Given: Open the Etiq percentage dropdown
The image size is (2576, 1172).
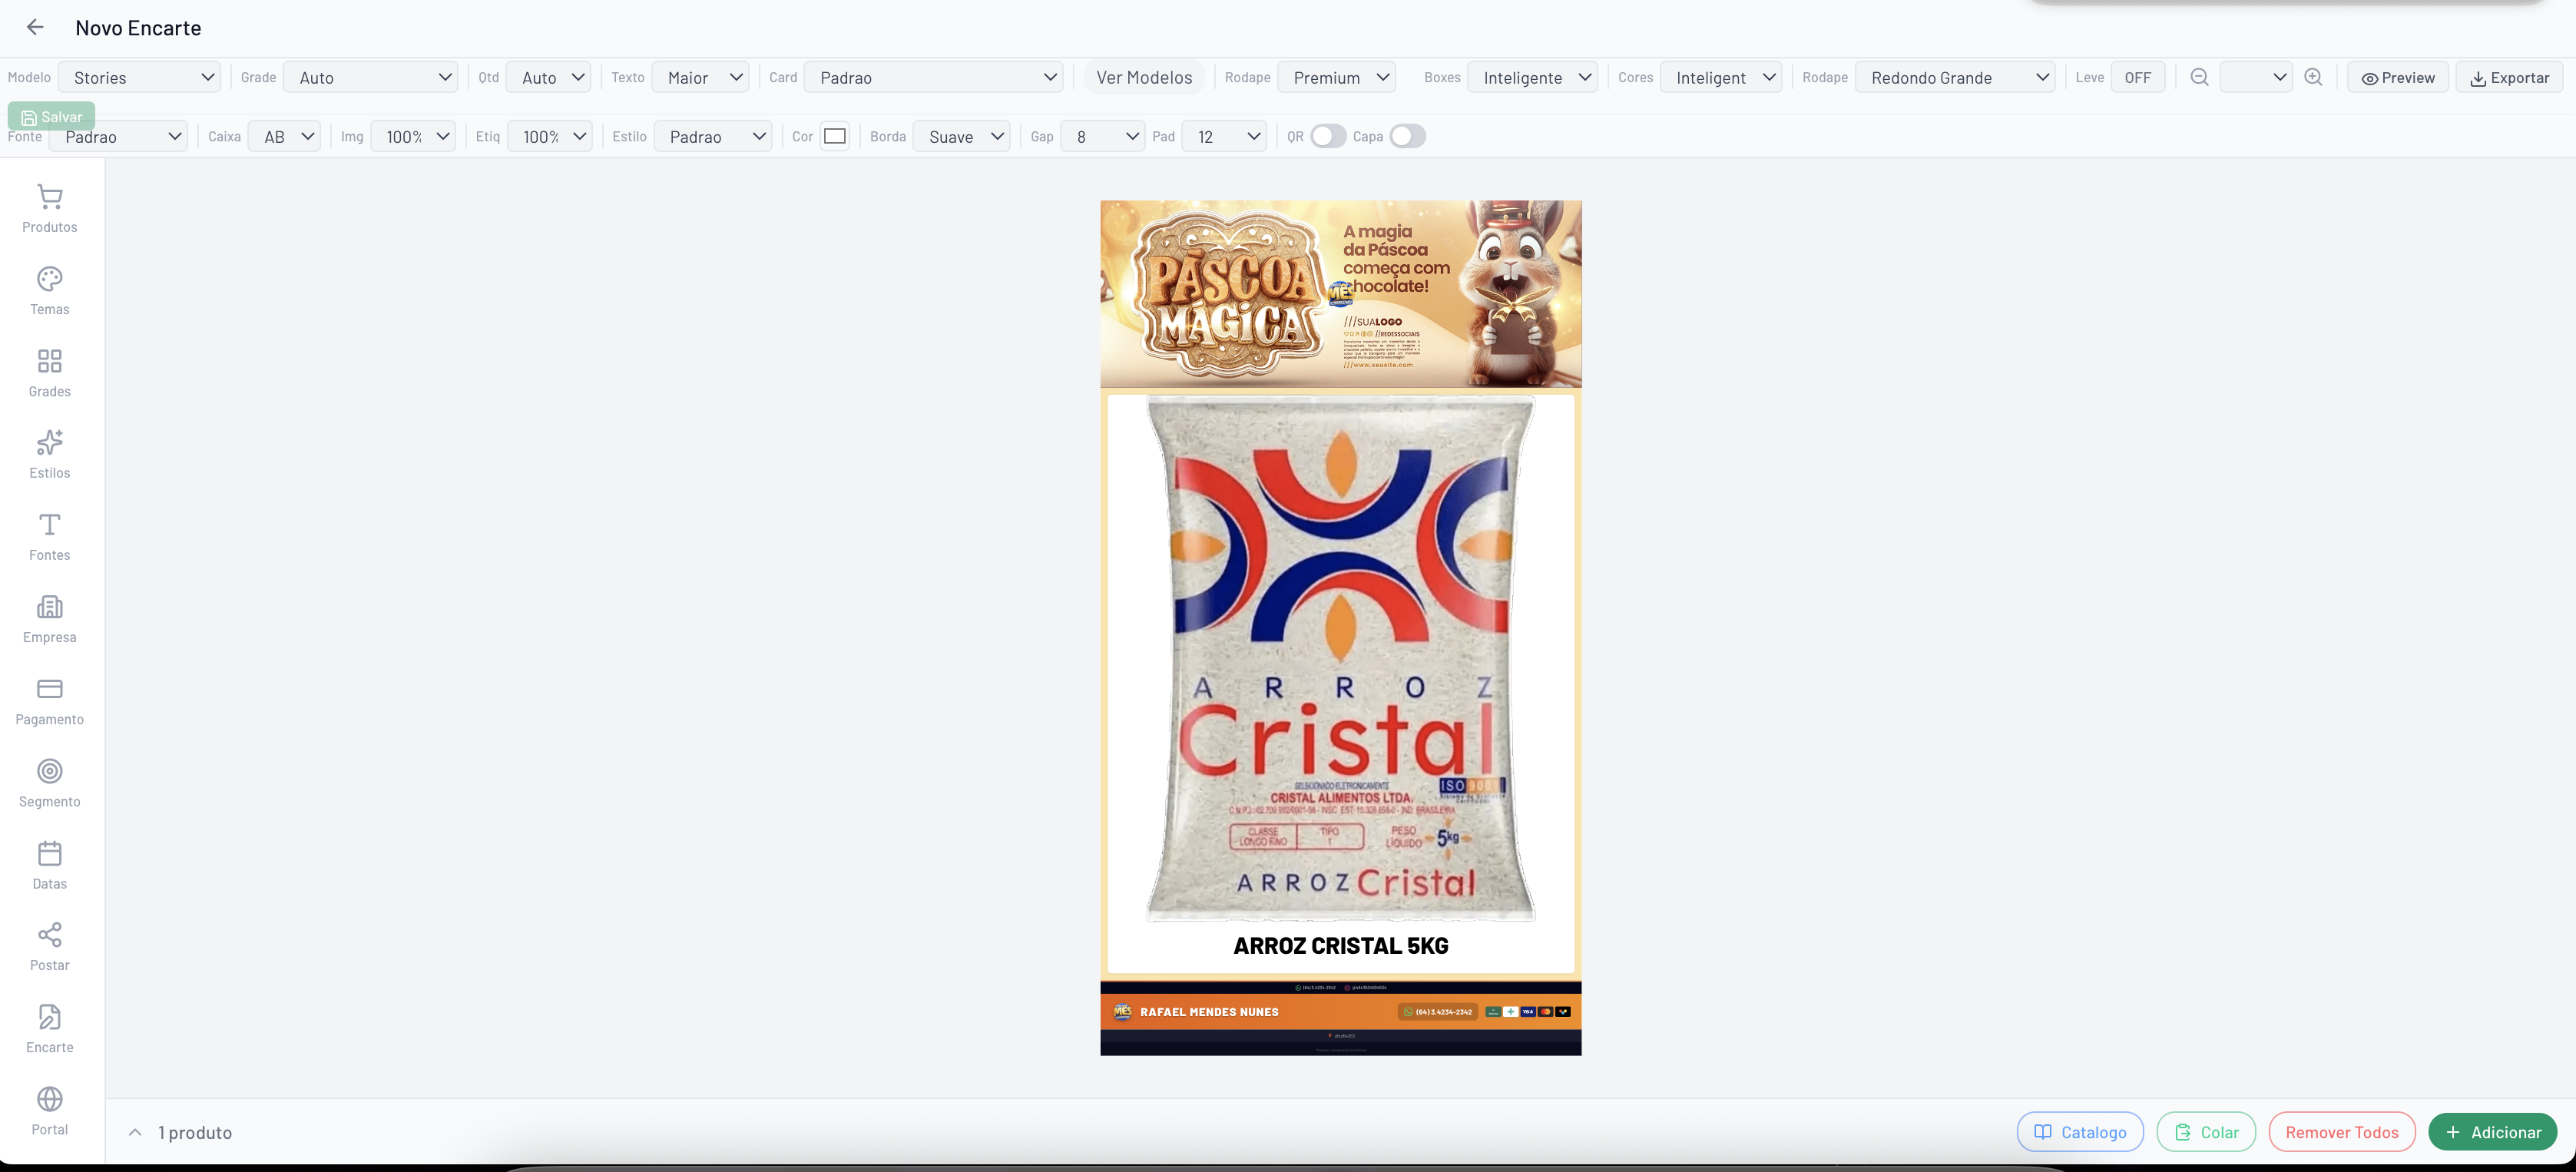Looking at the screenshot, I should pyautogui.click(x=550, y=136).
